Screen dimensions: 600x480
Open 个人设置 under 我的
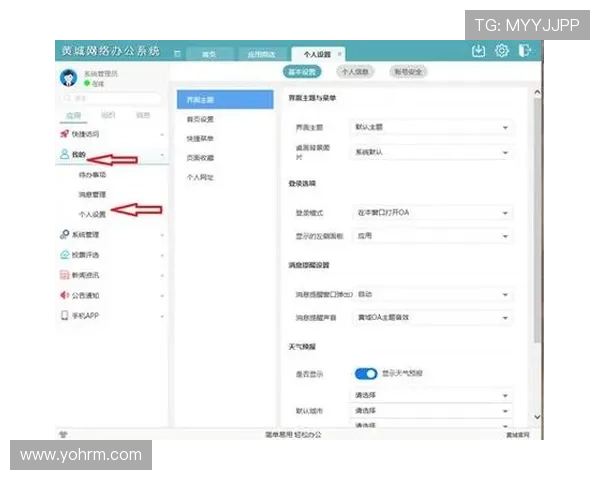(92, 214)
